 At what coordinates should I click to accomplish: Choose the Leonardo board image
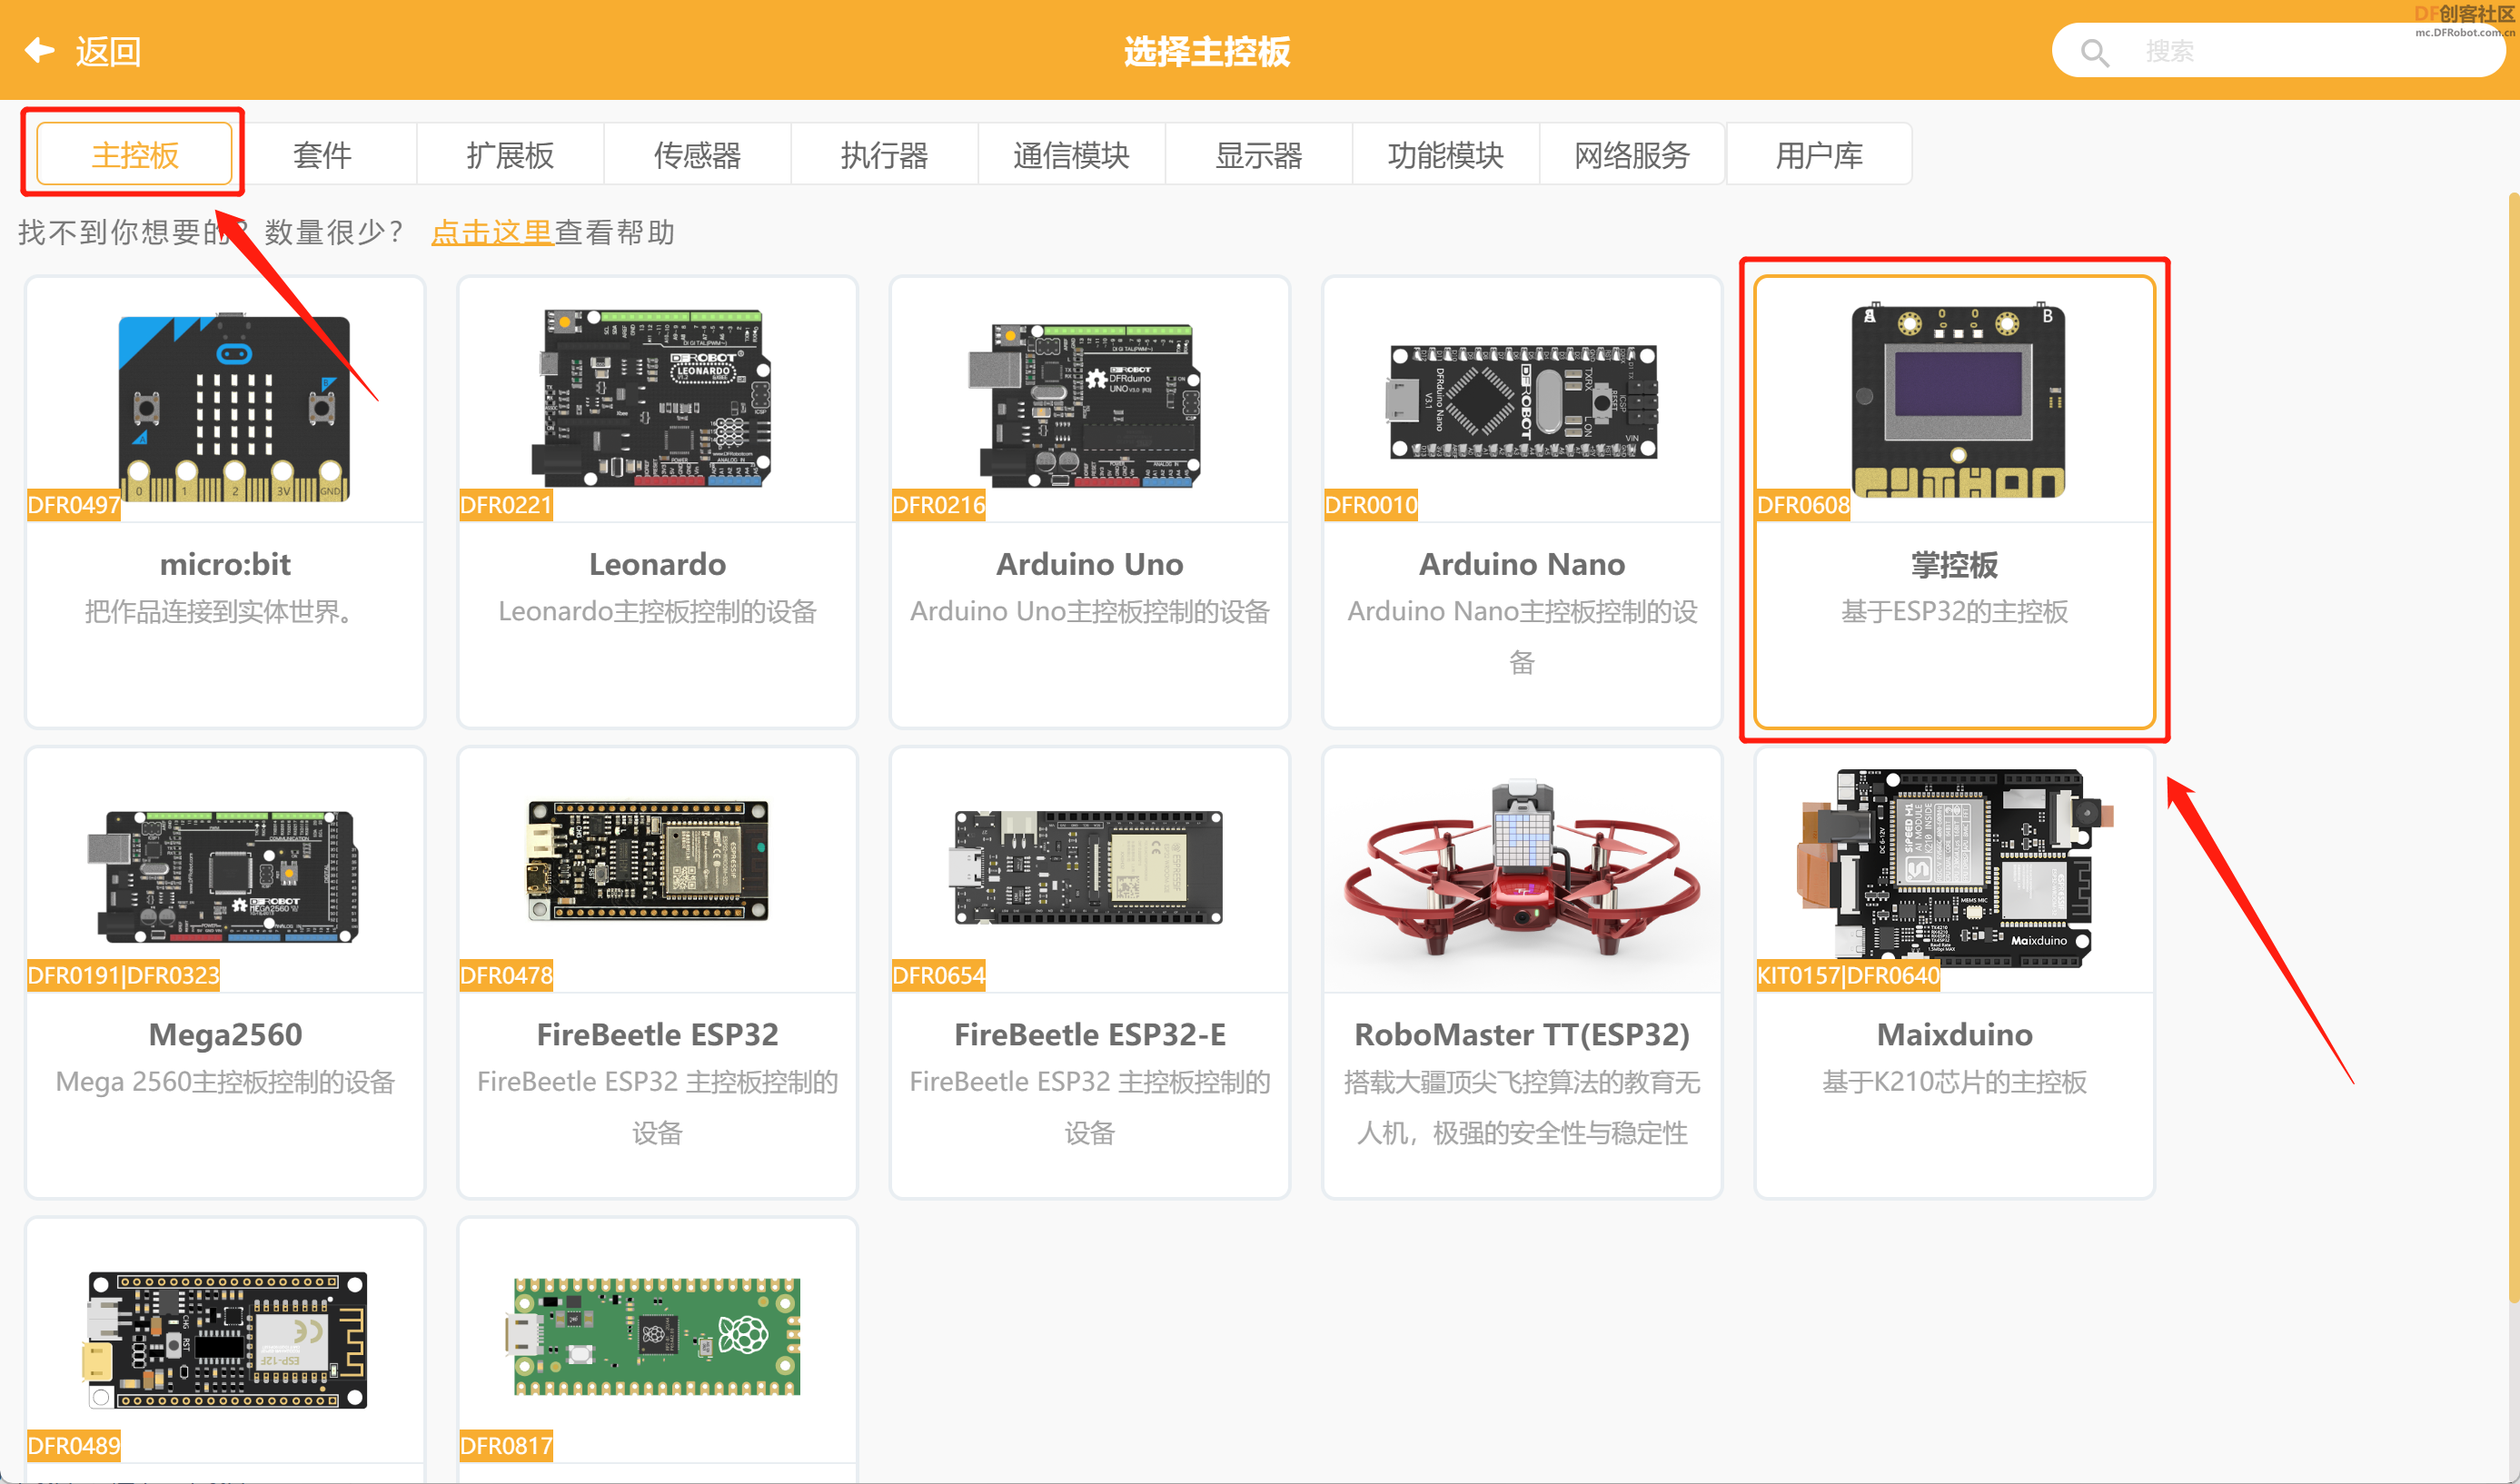coord(650,398)
